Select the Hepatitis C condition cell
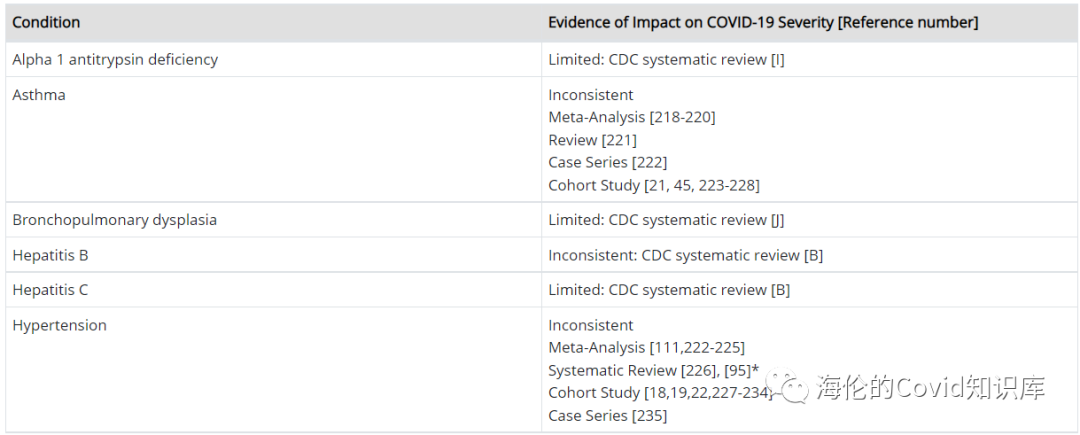The width and height of the screenshot is (1080, 435). [x=50, y=290]
